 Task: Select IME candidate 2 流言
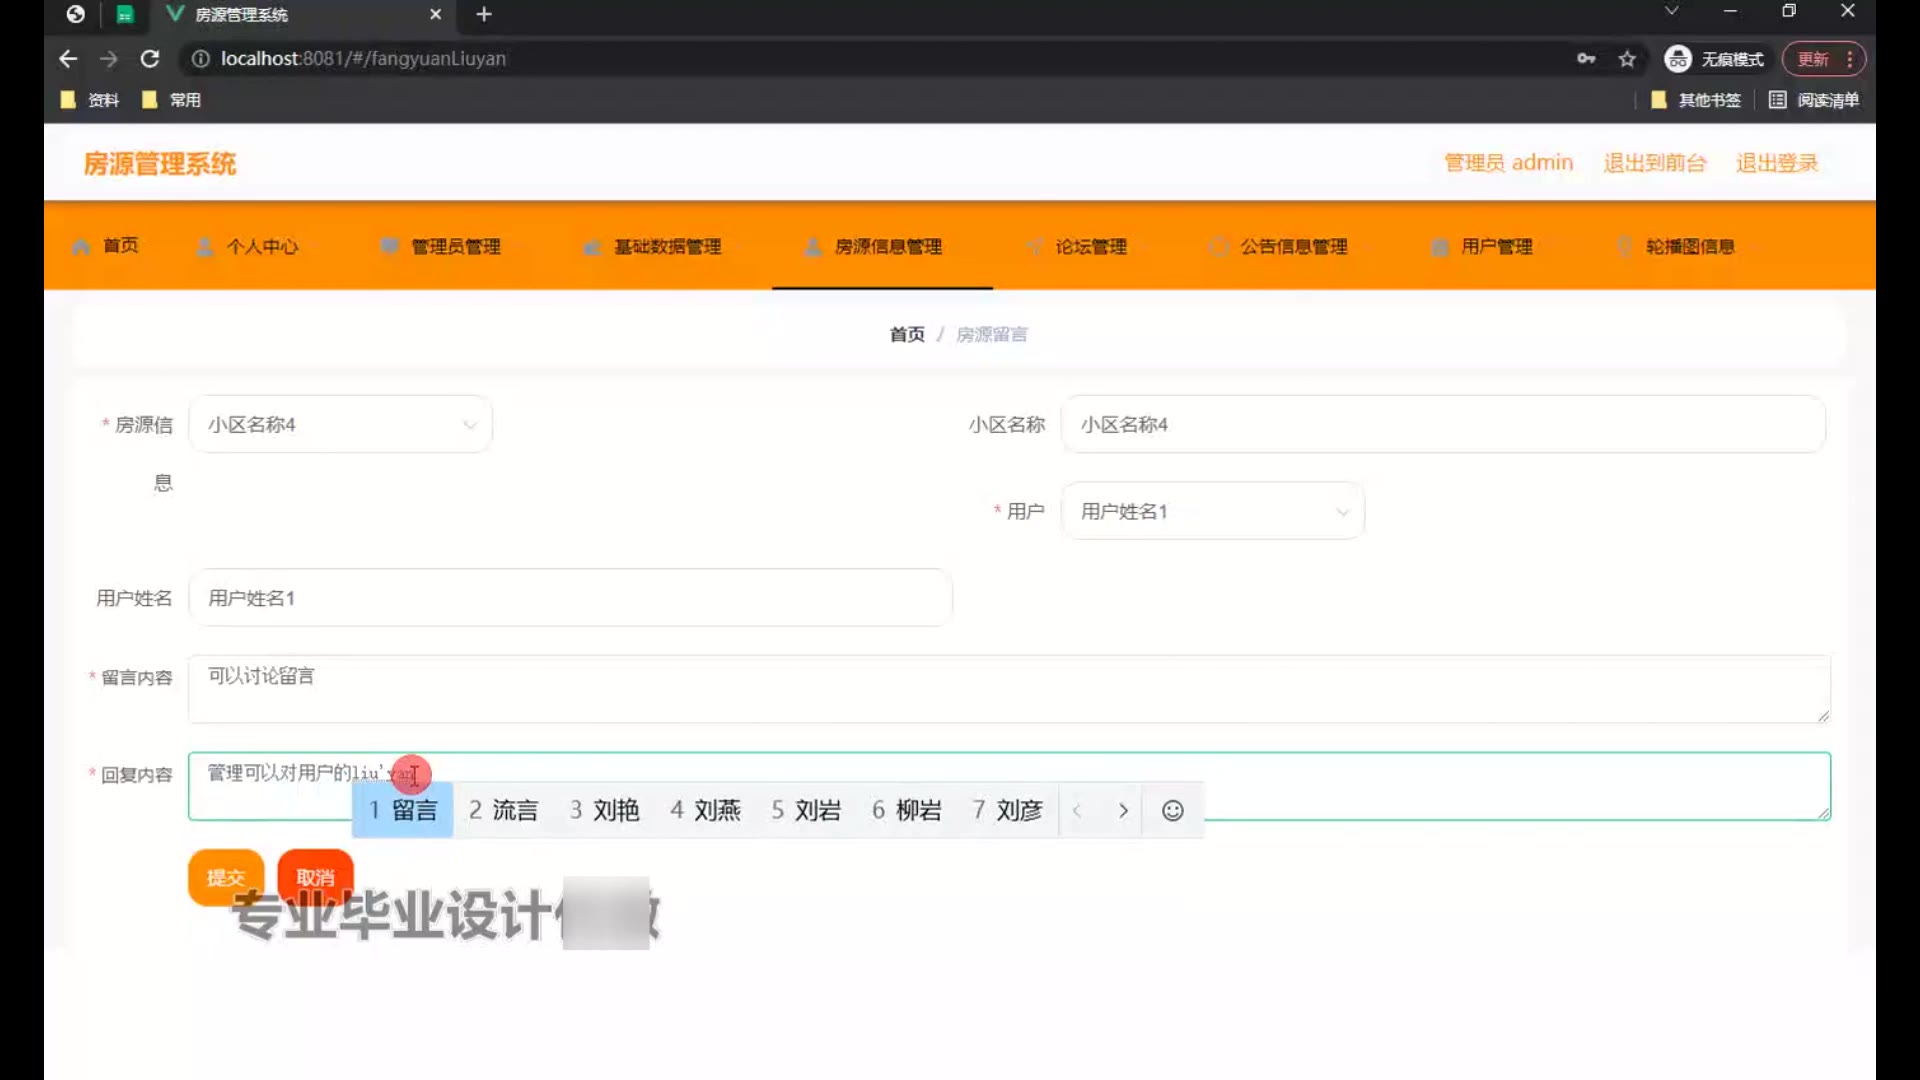click(503, 810)
